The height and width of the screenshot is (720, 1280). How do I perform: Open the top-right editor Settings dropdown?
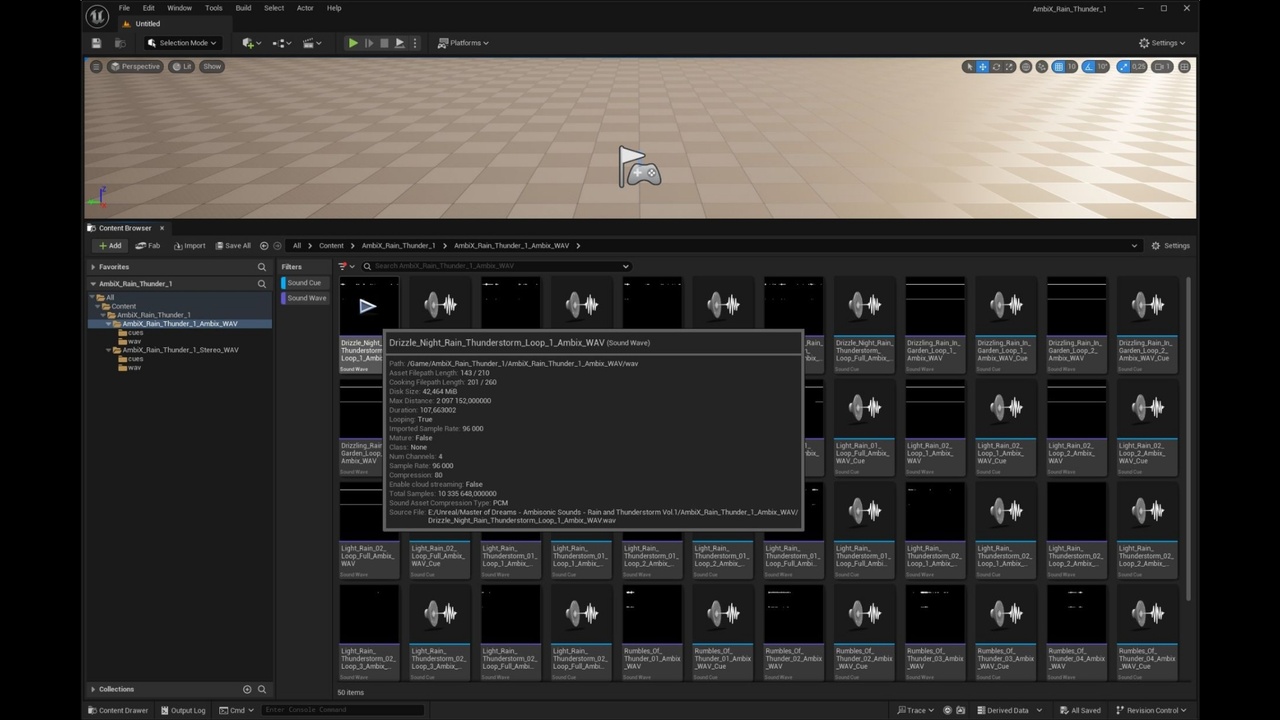[x=1162, y=43]
